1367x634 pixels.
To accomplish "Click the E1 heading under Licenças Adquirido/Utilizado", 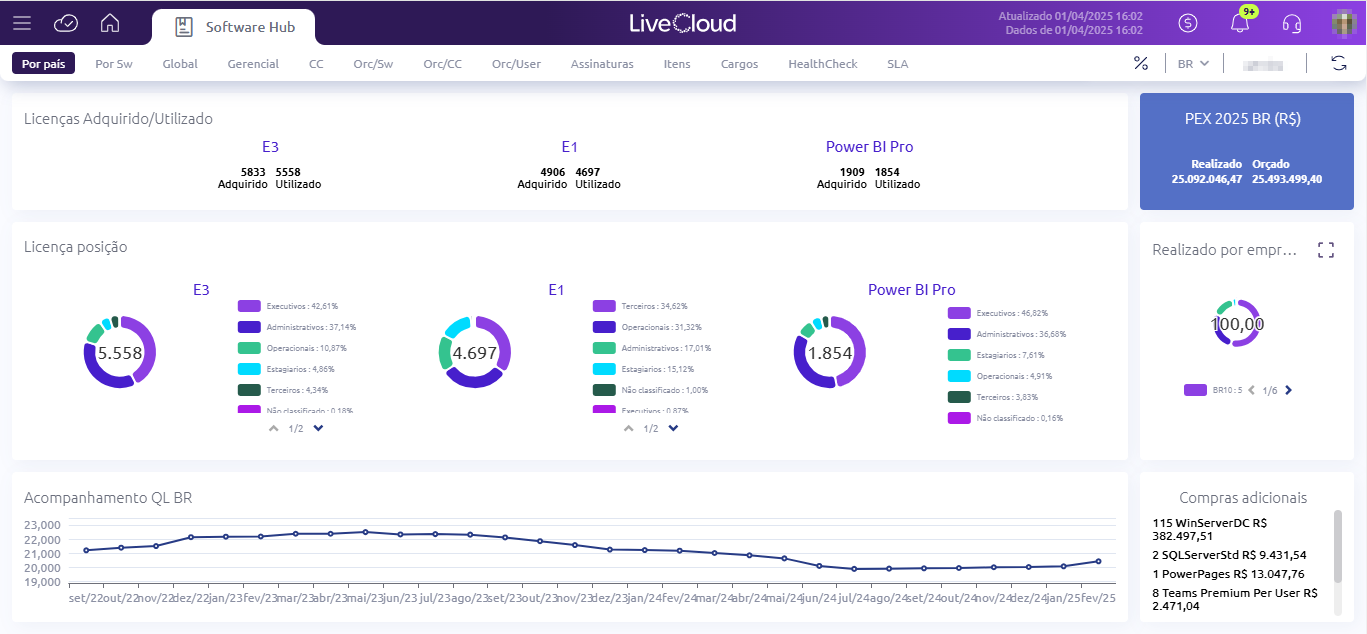I will [x=569, y=147].
